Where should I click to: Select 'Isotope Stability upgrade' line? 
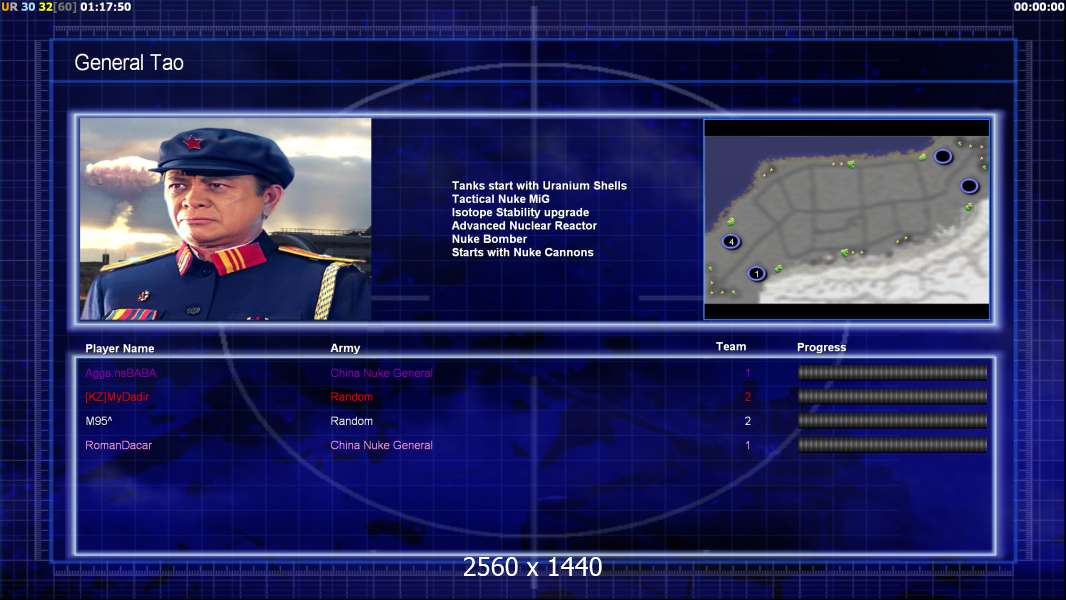tap(520, 212)
